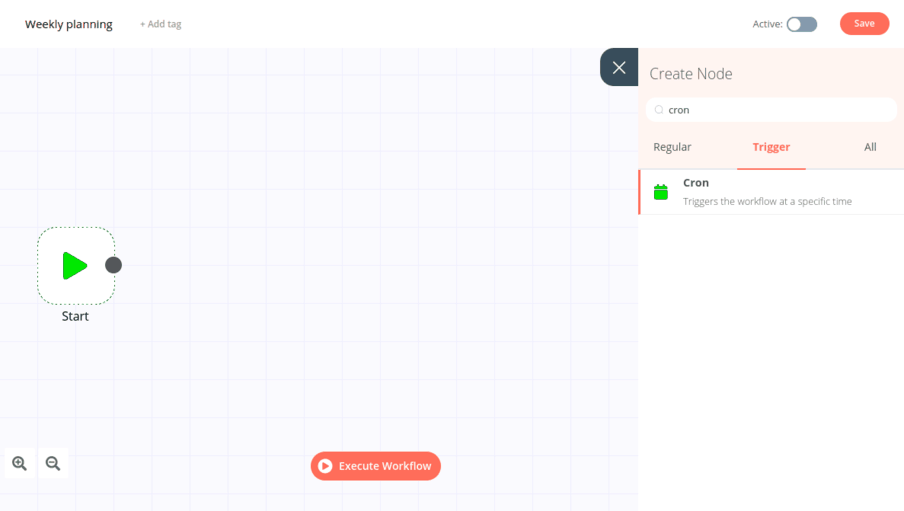The image size is (904, 511).
Task: Toggle the workflow Active switch
Action: pos(801,24)
